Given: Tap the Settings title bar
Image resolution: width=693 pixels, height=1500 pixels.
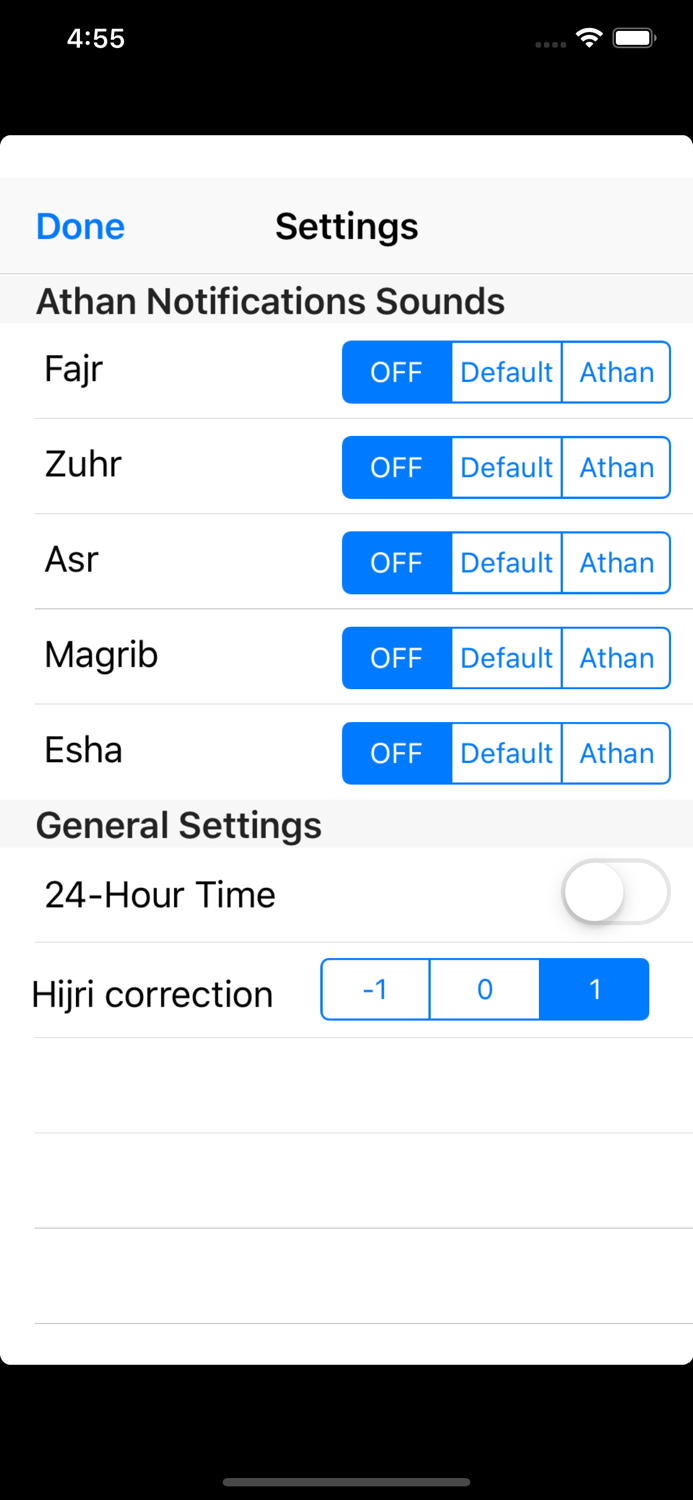Looking at the screenshot, I should tap(346, 226).
